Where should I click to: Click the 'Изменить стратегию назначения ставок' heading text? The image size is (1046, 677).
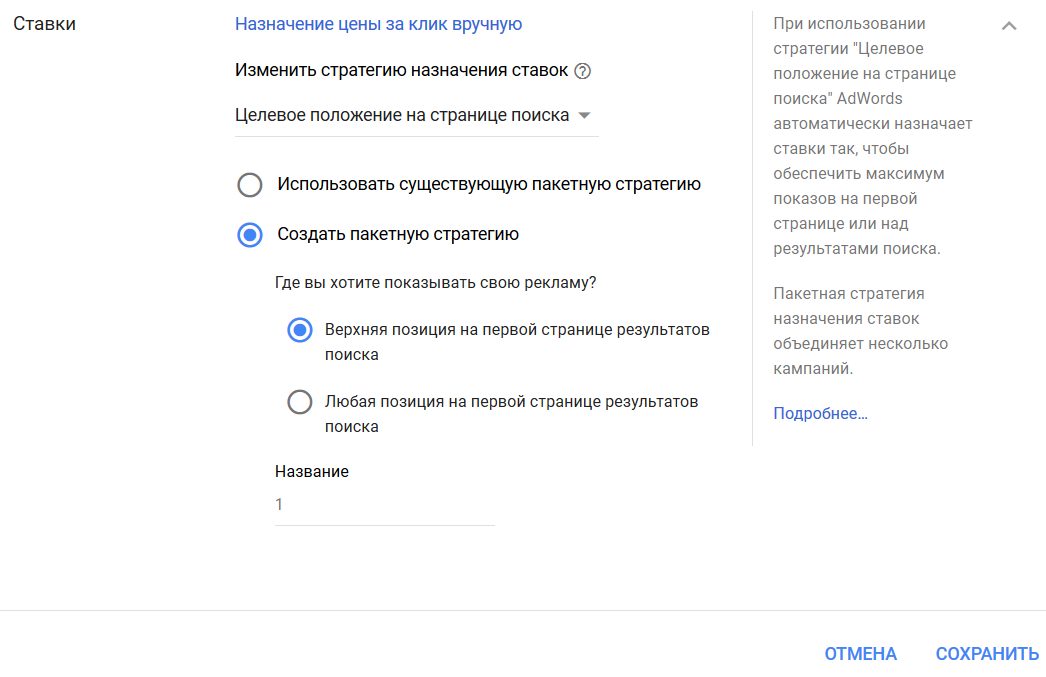(401, 71)
